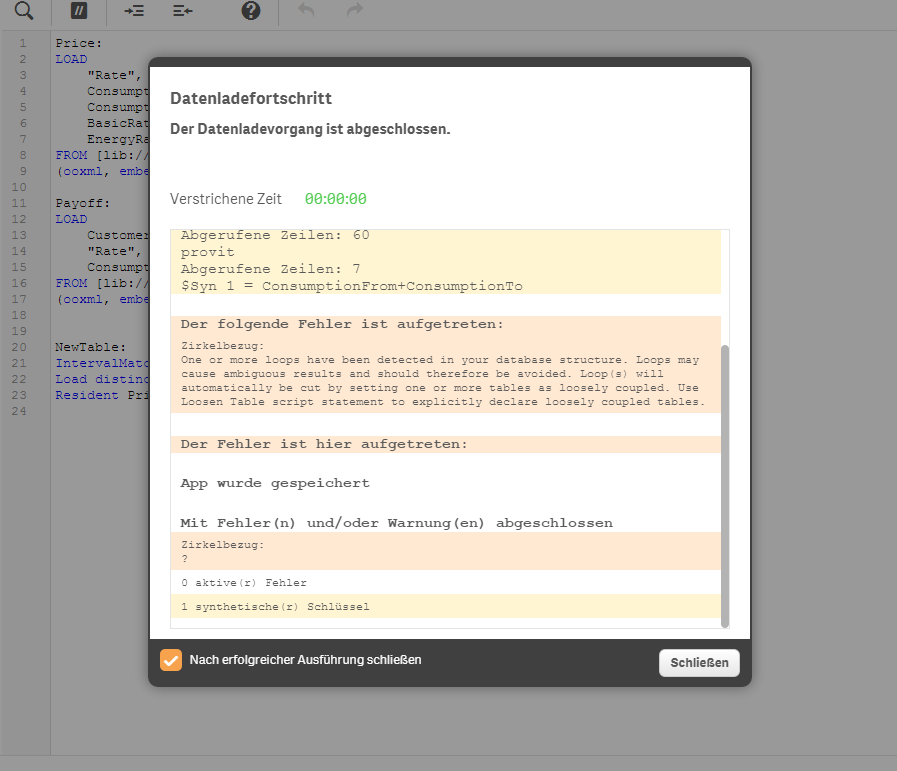The width and height of the screenshot is (897, 771).
Task: Click the log panel vertical scrollbar
Action: (725, 486)
